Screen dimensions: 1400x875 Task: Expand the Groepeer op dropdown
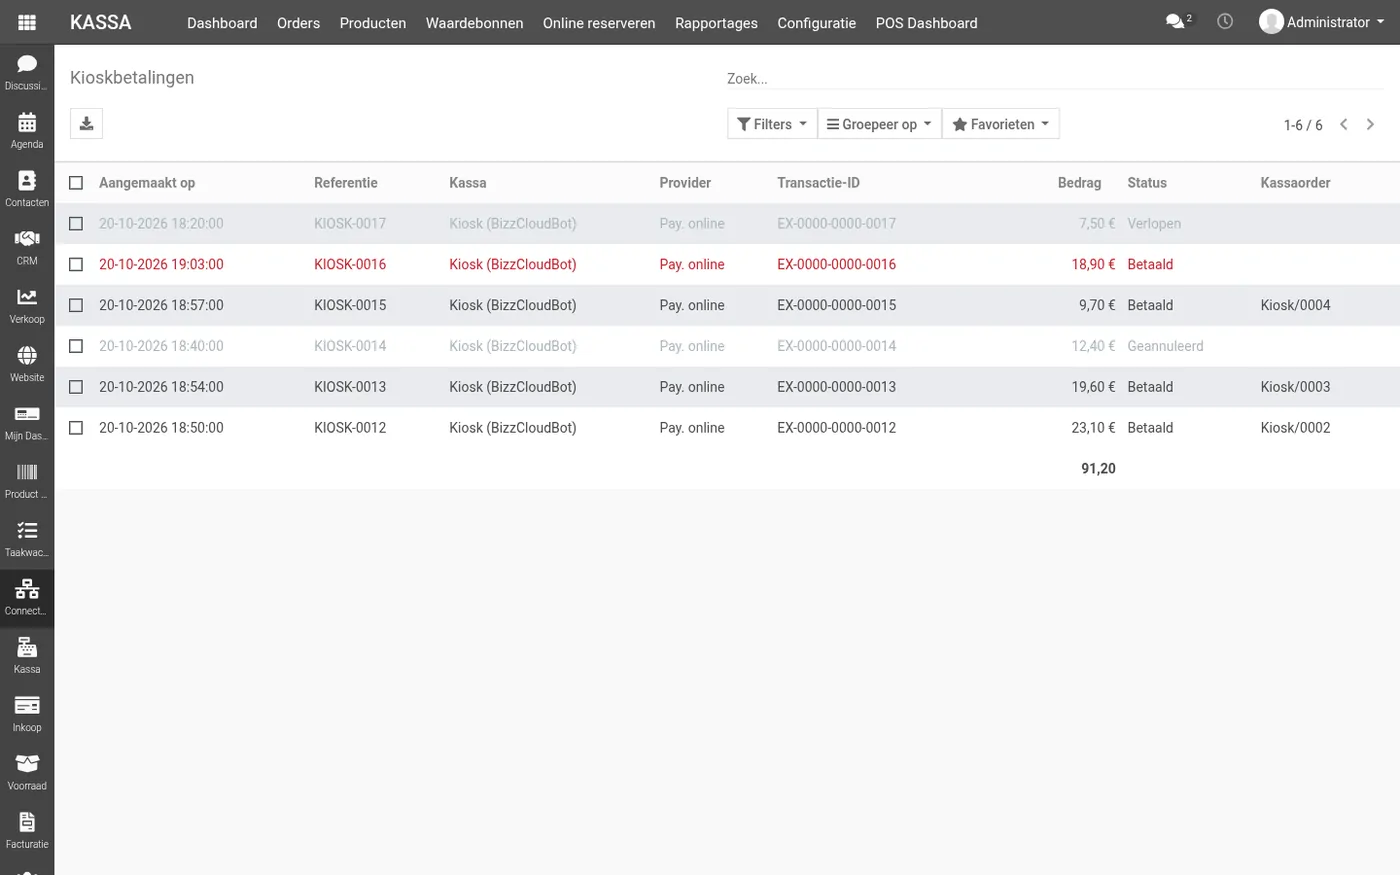879,124
